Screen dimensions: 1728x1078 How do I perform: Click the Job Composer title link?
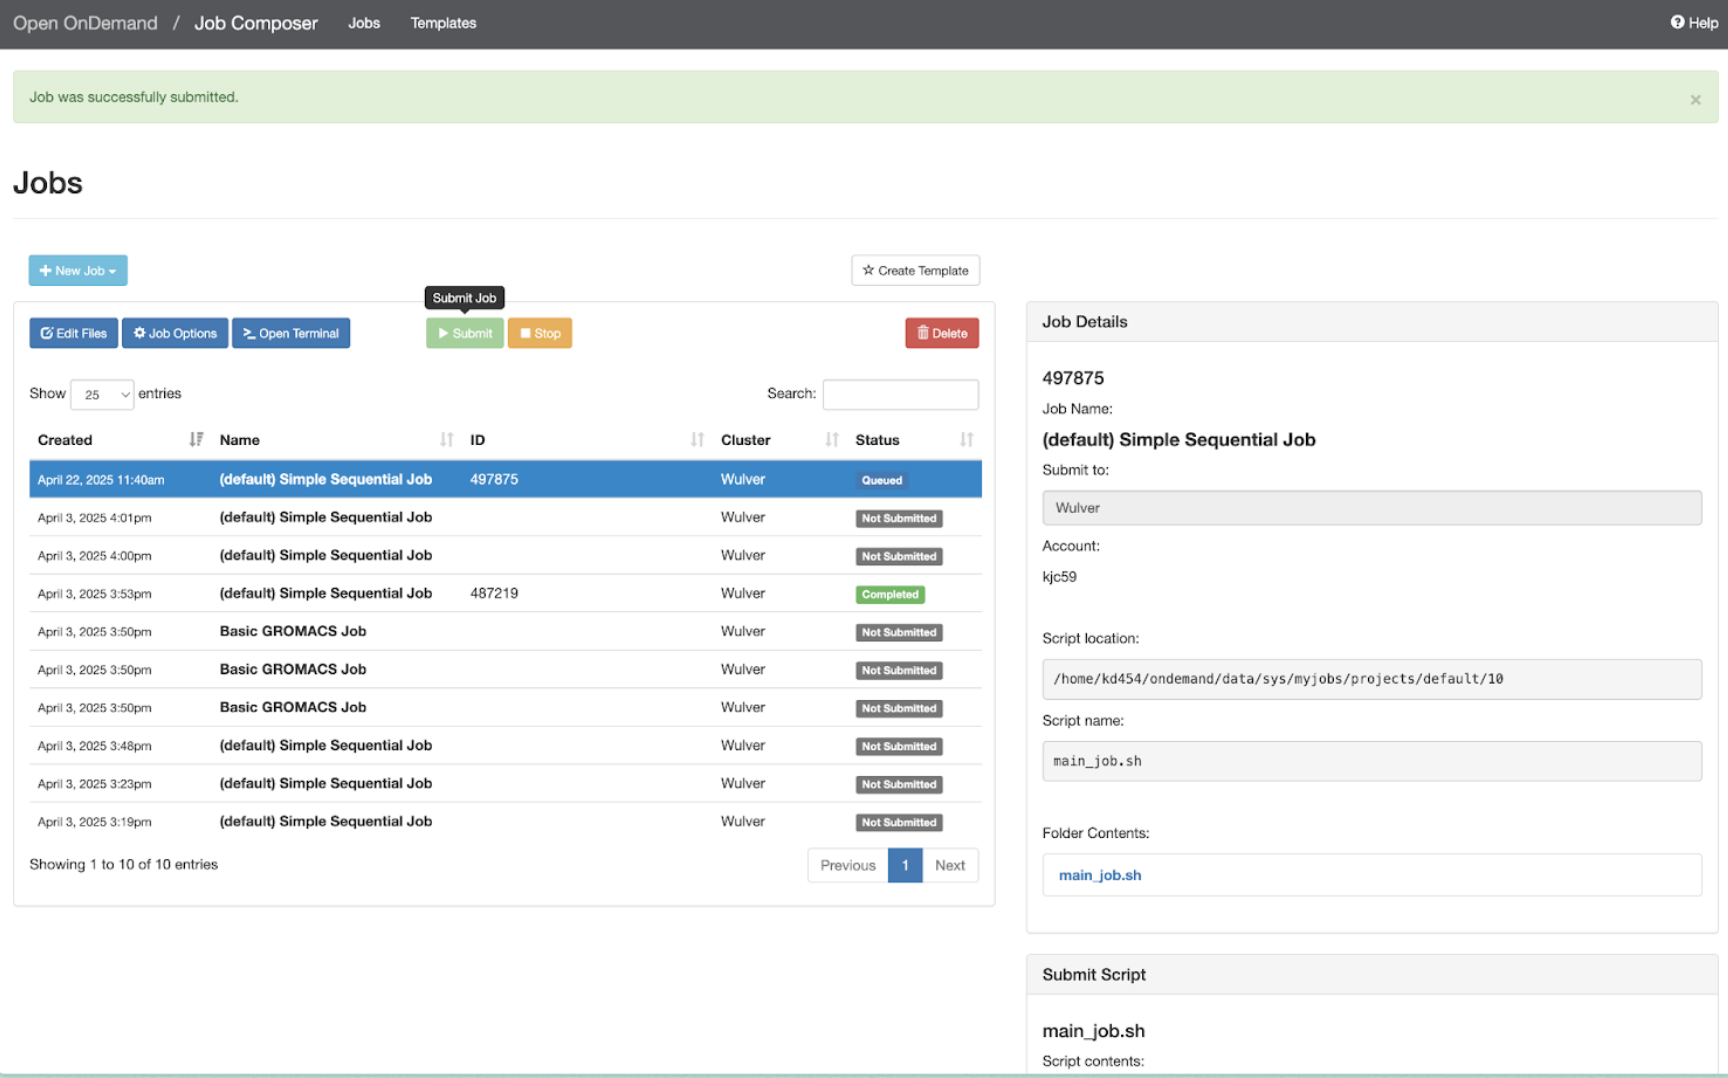(x=256, y=23)
